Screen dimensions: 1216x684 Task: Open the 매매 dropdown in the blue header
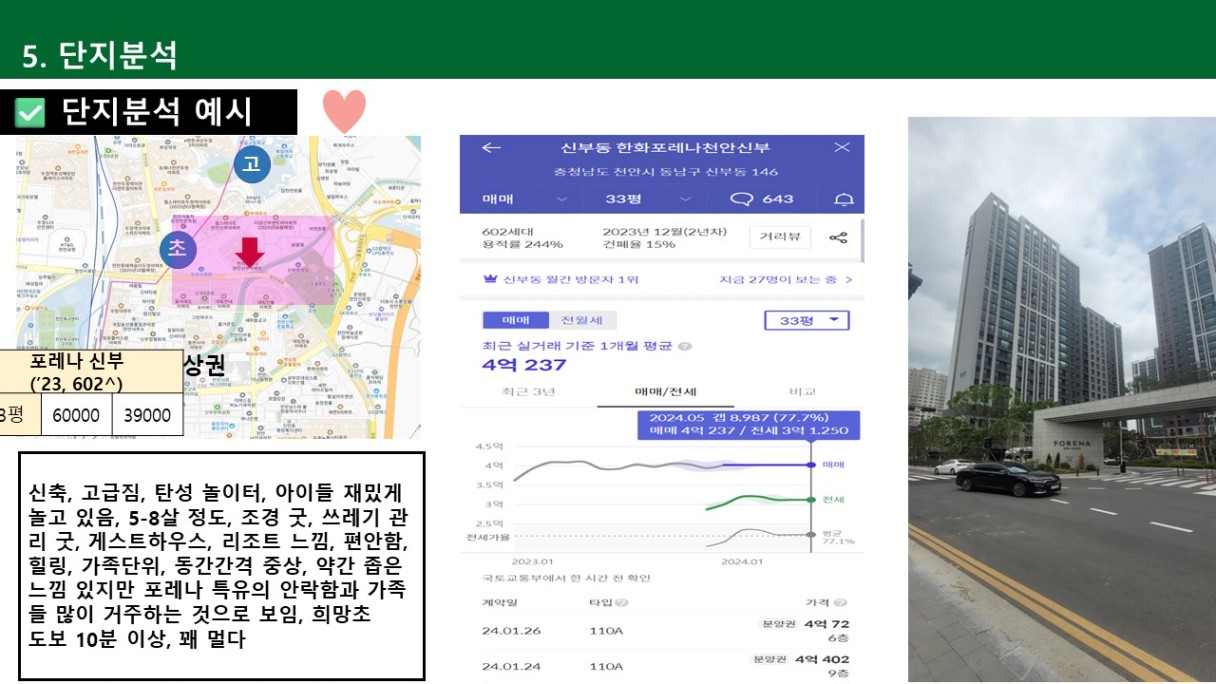[x=525, y=199]
